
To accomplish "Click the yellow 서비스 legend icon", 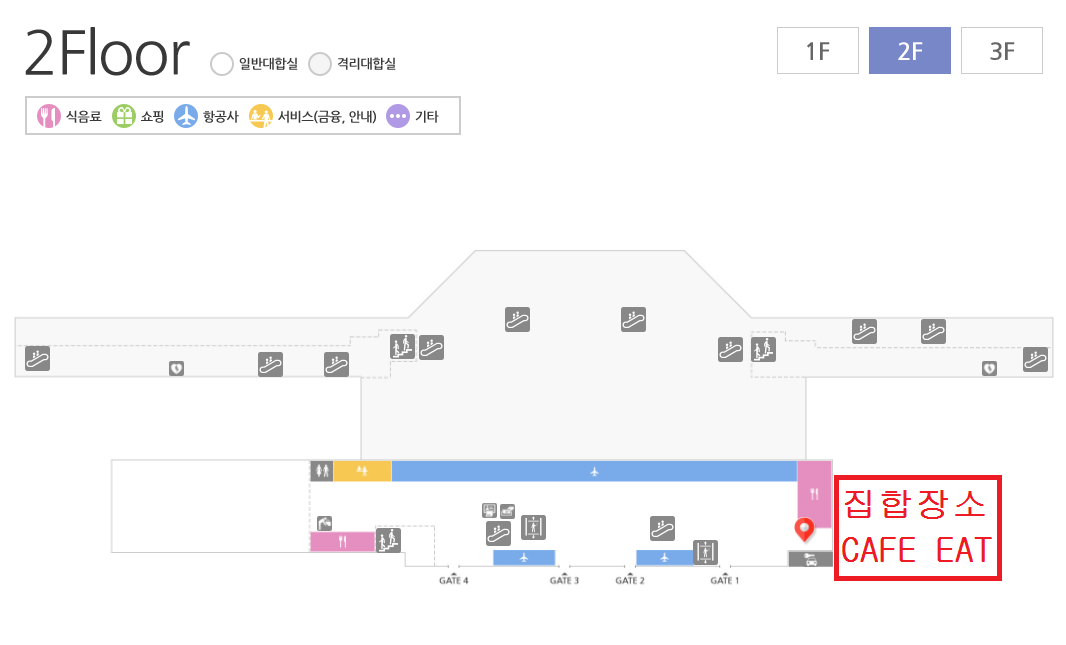I will 261,116.
